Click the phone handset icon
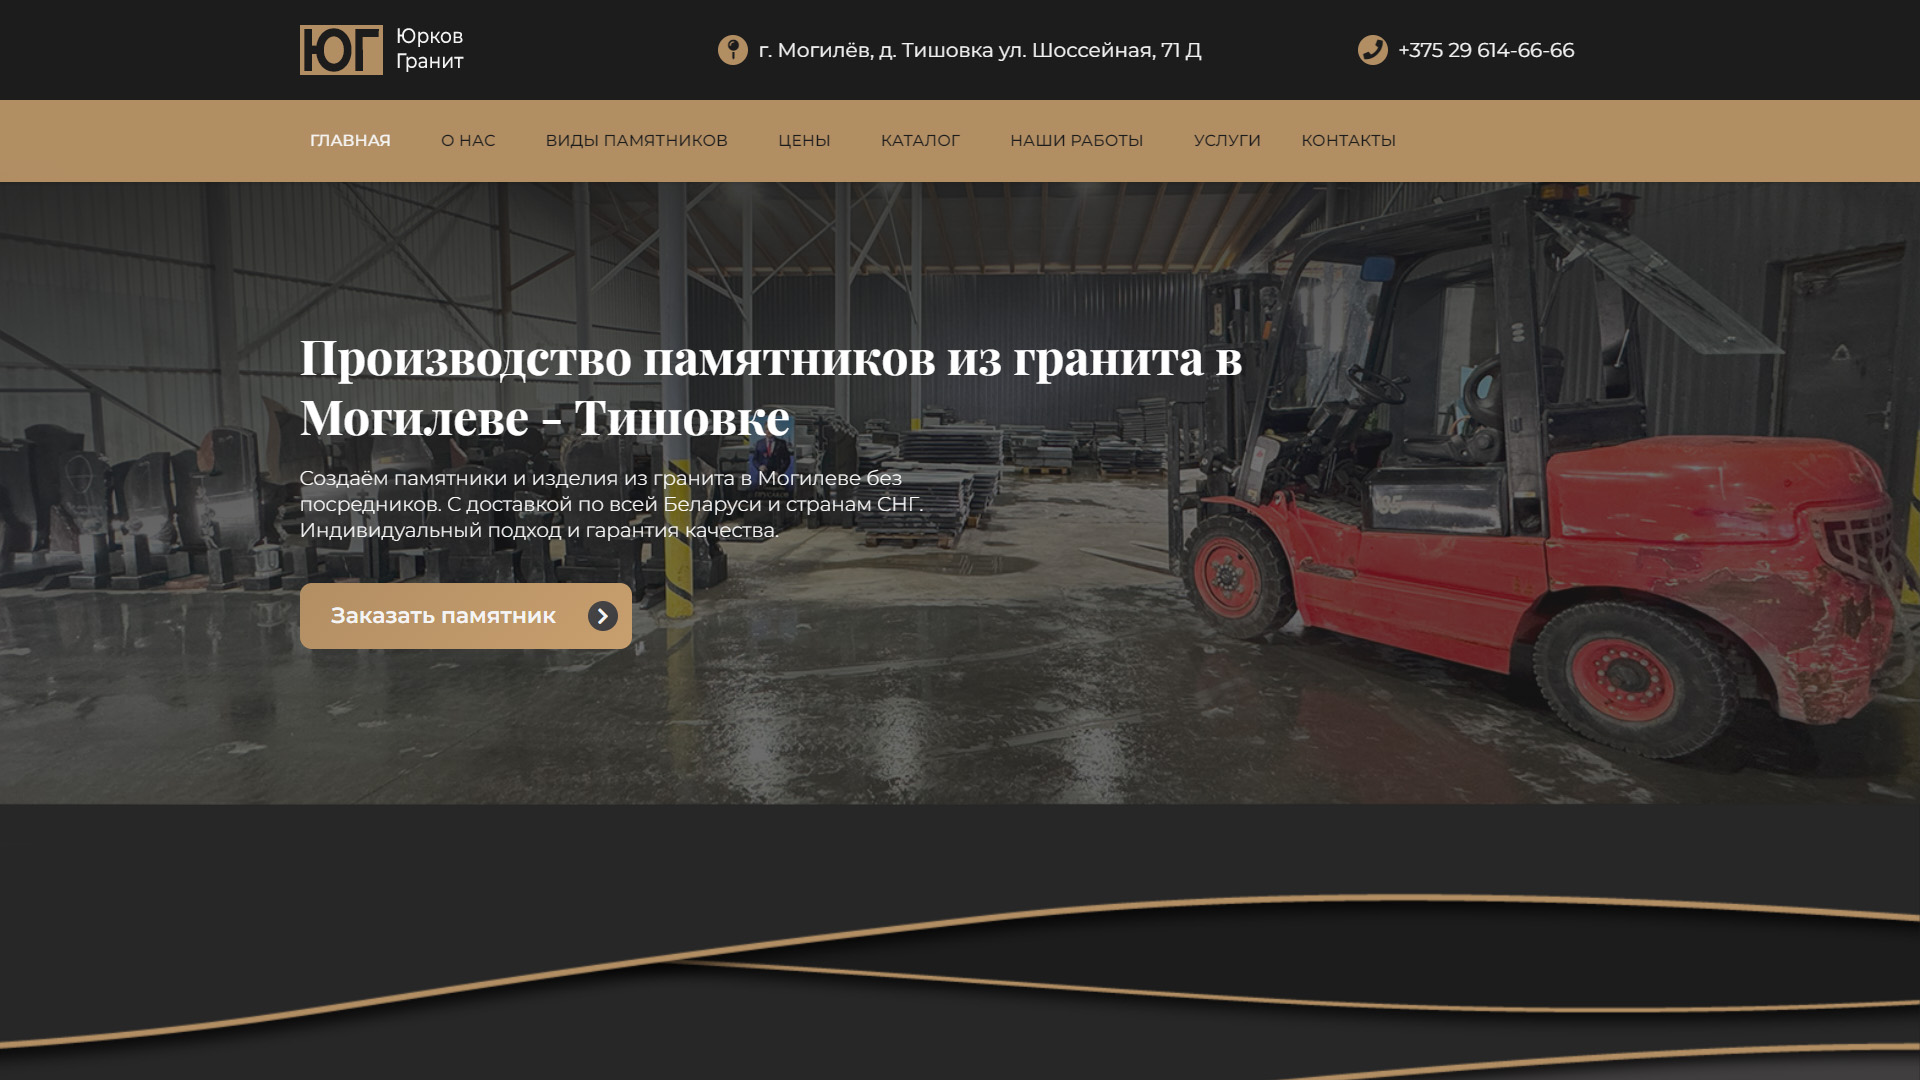This screenshot has width=1920, height=1080. click(x=1372, y=50)
